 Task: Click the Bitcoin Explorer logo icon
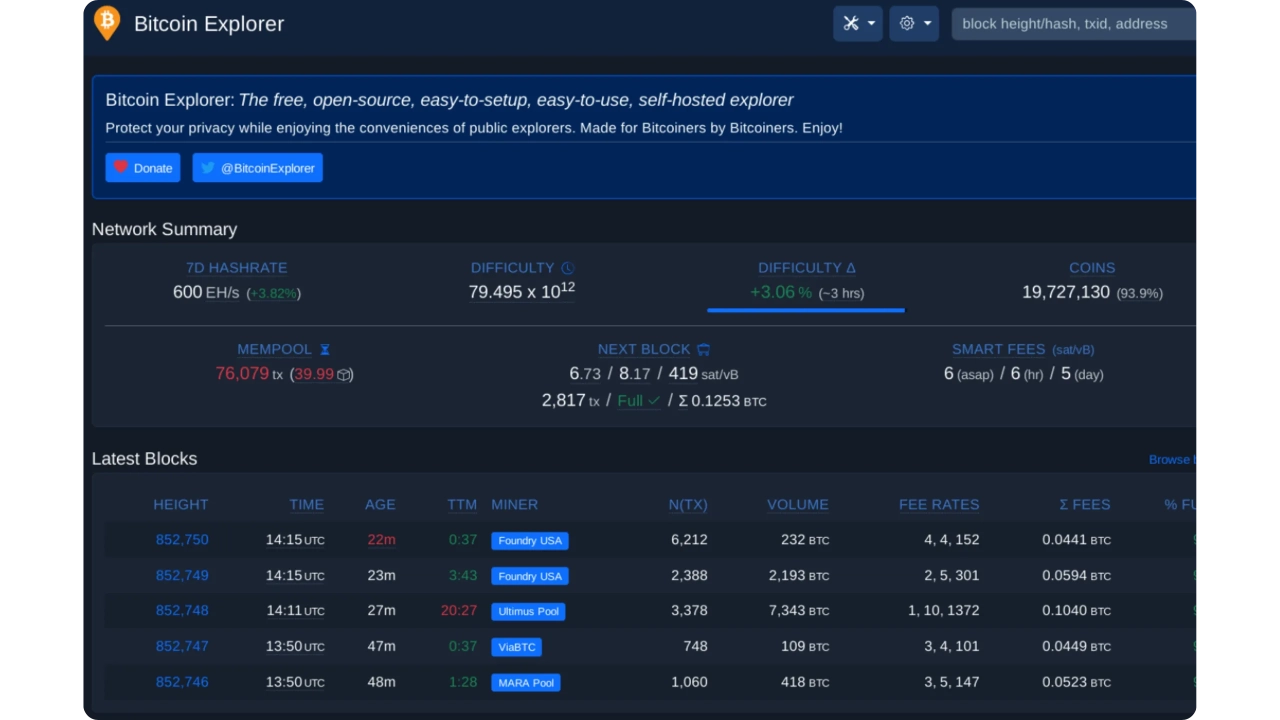106,23
